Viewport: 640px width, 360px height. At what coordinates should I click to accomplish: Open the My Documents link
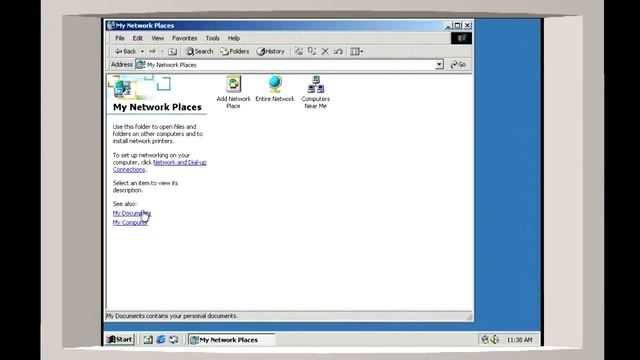131,213
